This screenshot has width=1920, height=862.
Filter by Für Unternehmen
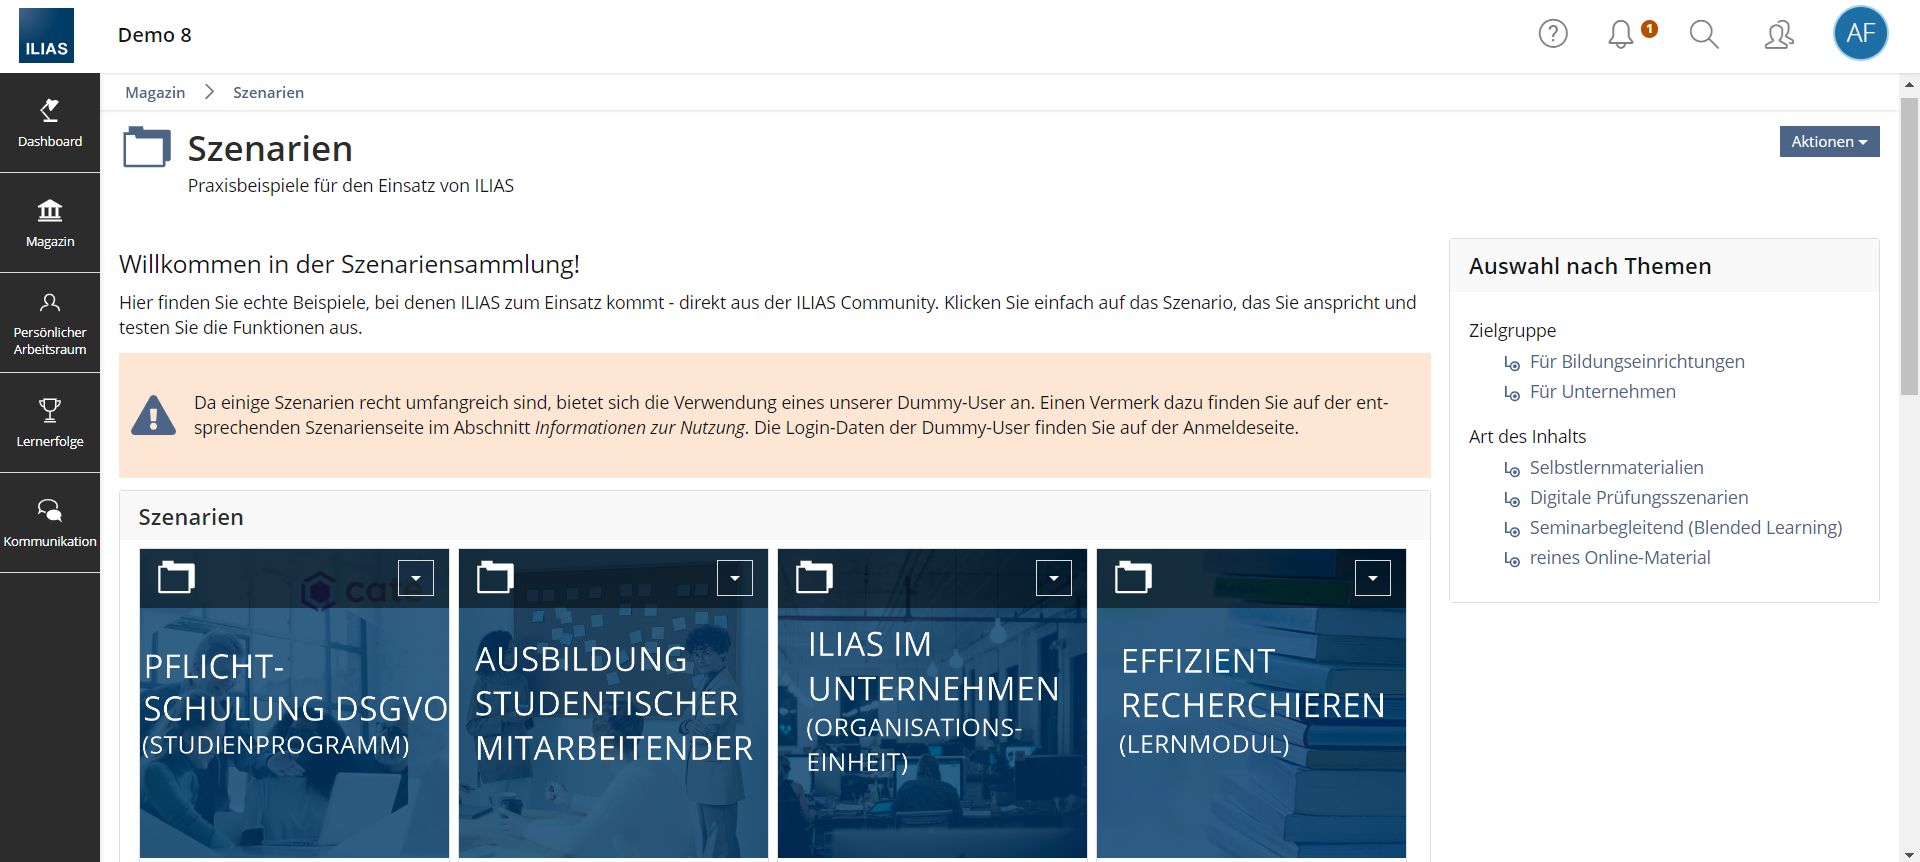[1603, 392]
